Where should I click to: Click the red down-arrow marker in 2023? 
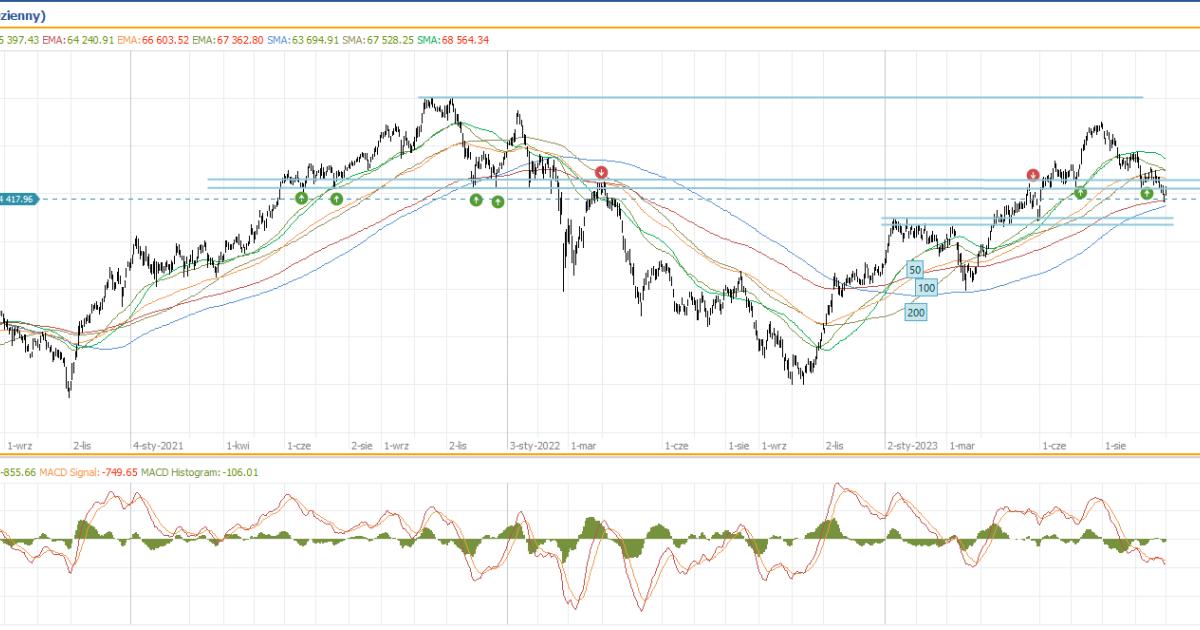point(1033,175)
